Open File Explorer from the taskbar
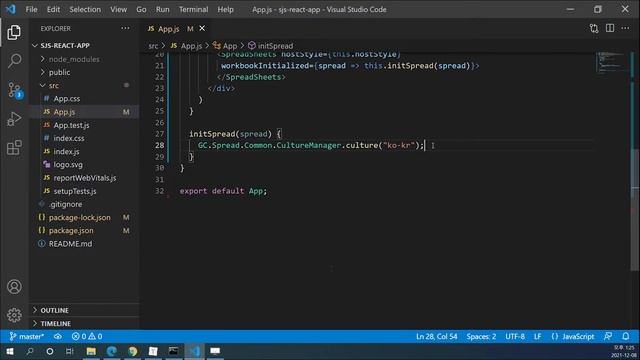This screenshot has width=640, height=360. tap(91, 351)
